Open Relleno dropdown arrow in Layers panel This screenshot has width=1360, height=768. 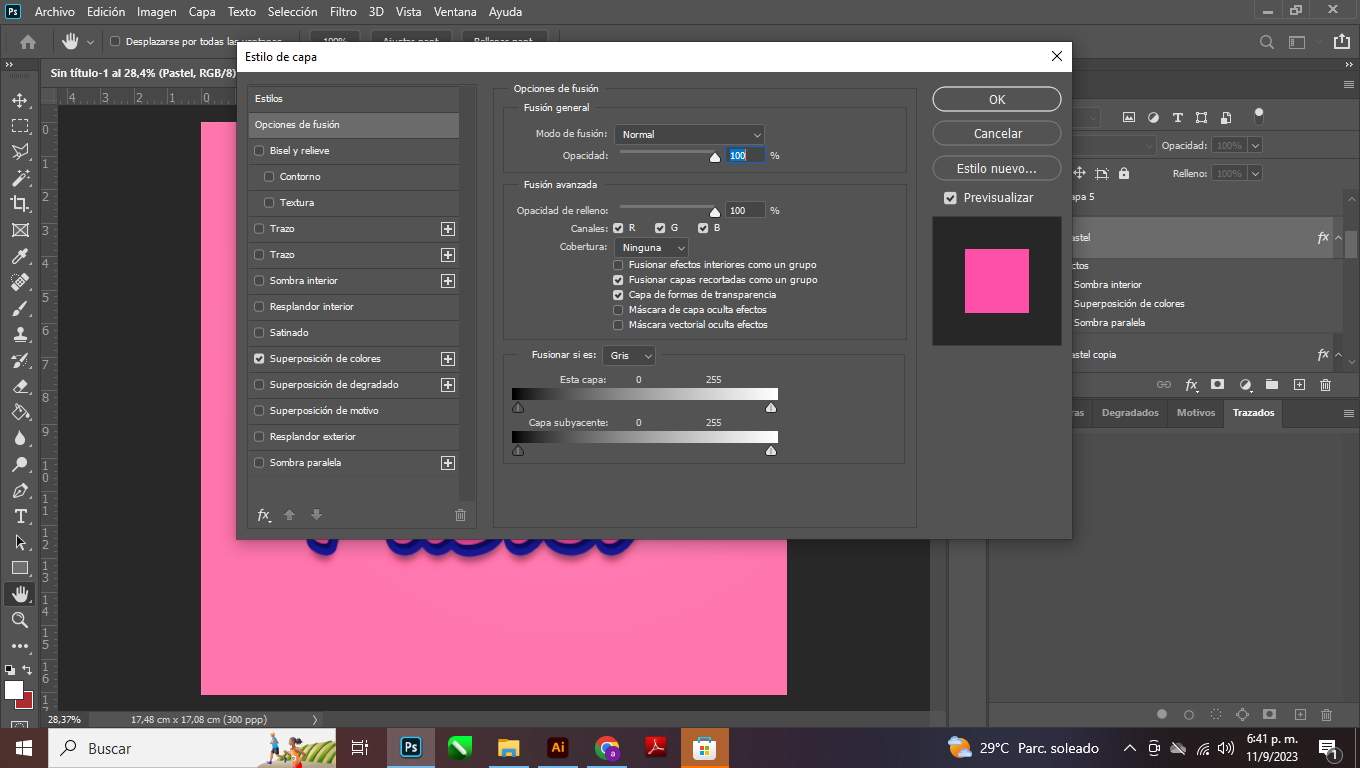pyautogui.click(x=1255, y=173)
